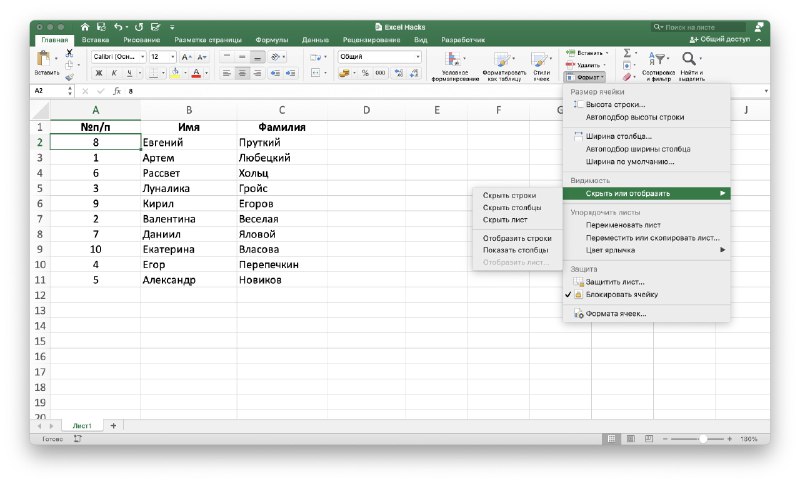The height and width of the screenshot is (484, 800).
Task: Align text to the bottom
Action: coord(258,57)
